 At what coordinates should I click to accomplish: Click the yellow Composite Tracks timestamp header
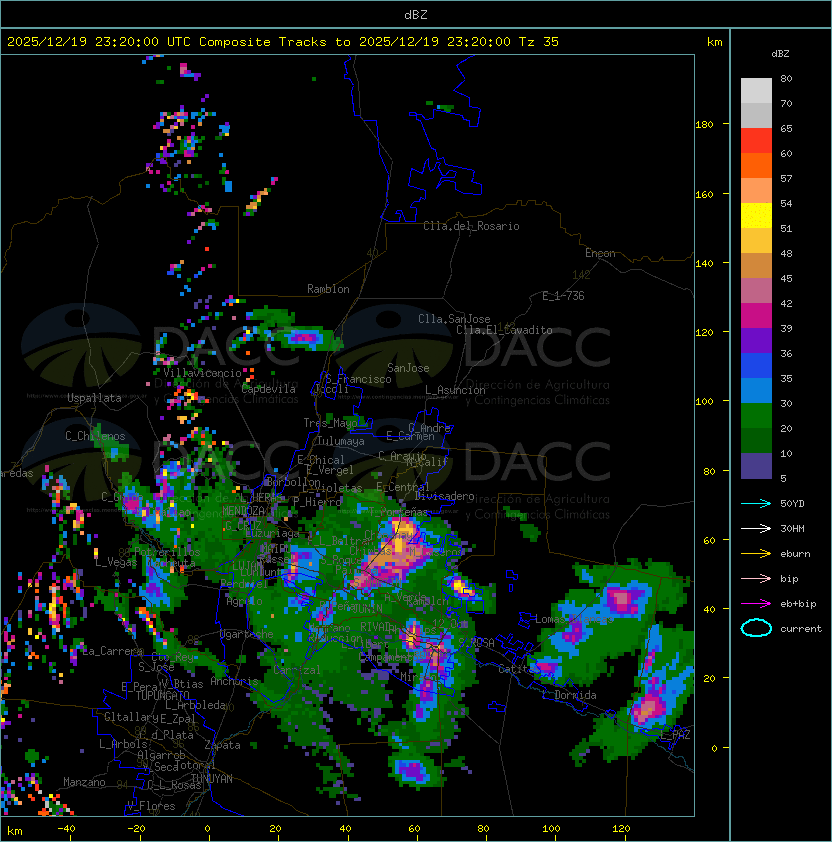point(283,41)
